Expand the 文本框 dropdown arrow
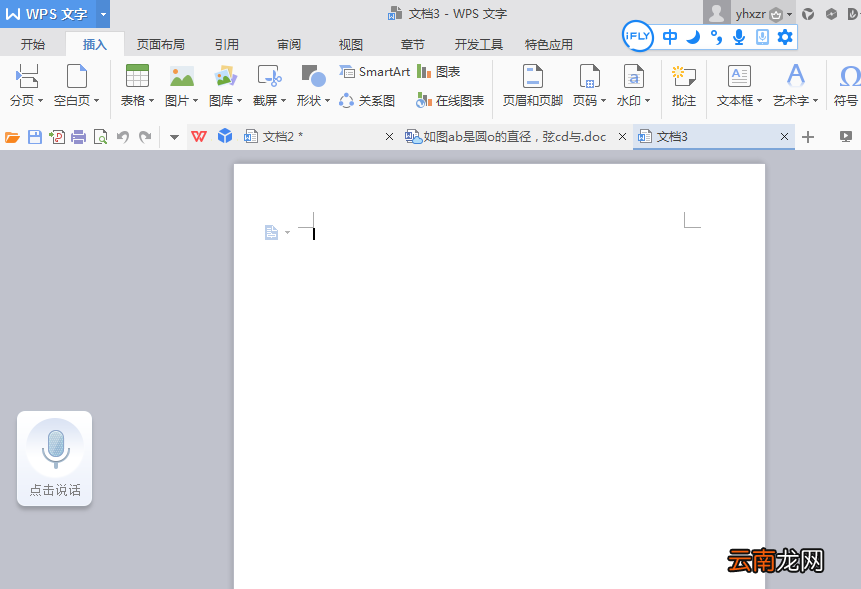Screen dimensions: 861x589 pos(759,101)
